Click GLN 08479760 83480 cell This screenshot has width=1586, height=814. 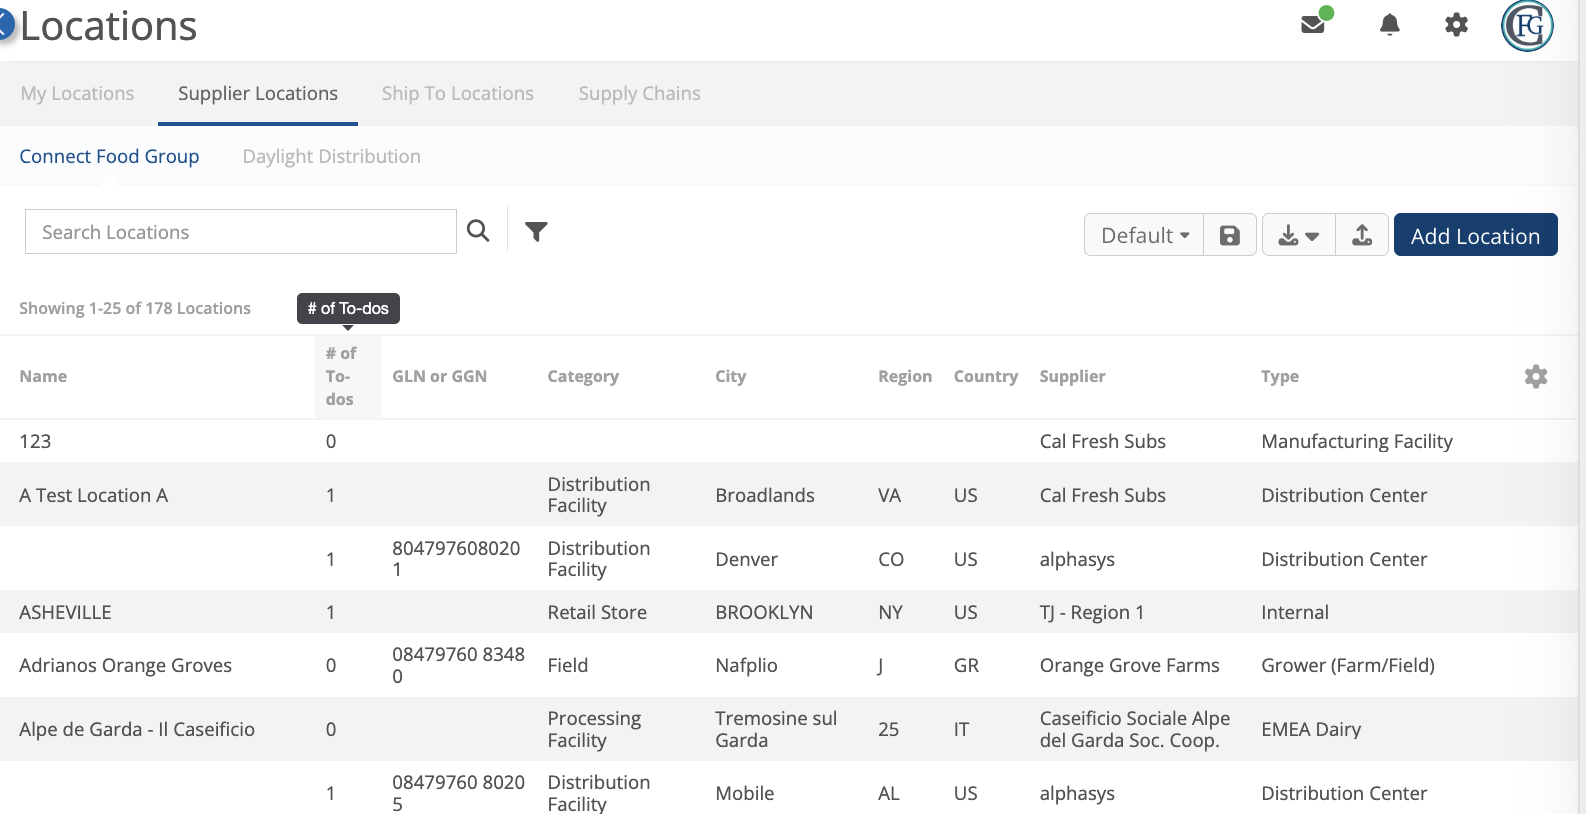[458, 665]
